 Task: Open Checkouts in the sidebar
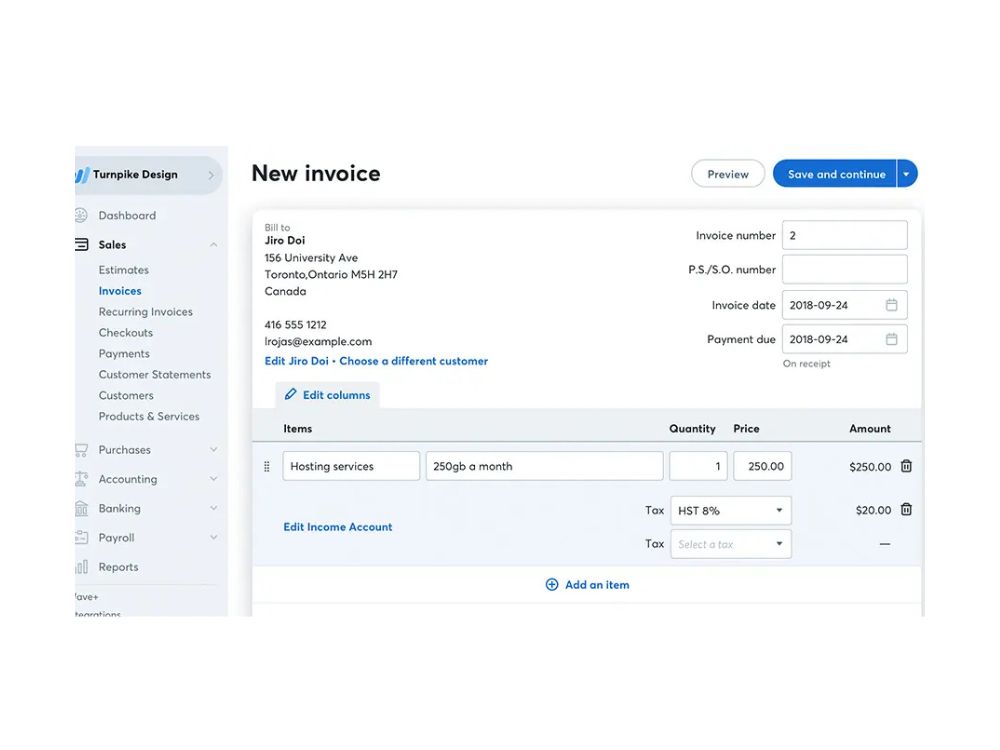tap(126, 333)
